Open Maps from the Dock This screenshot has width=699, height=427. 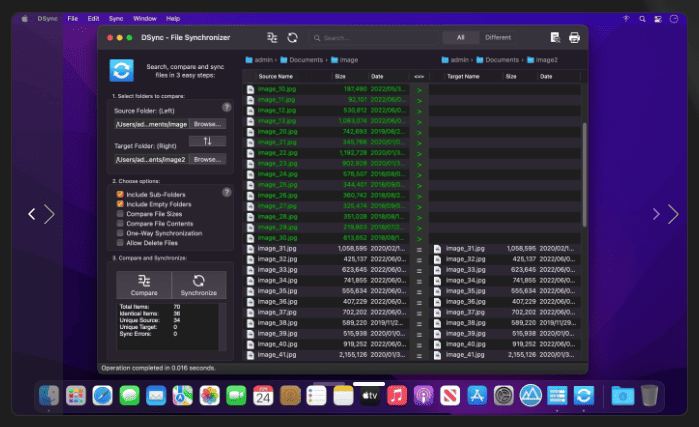point(183,395)
